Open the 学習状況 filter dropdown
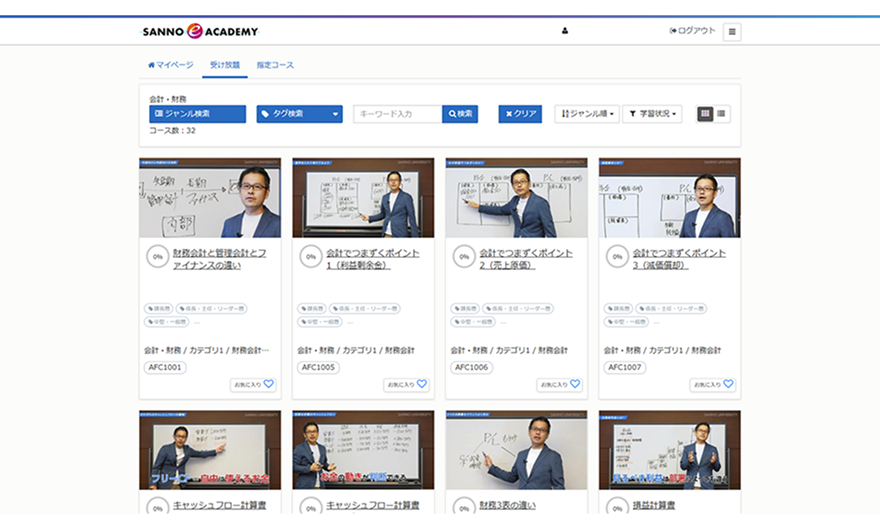Viewport: 880px width, 529px height. 652,114
